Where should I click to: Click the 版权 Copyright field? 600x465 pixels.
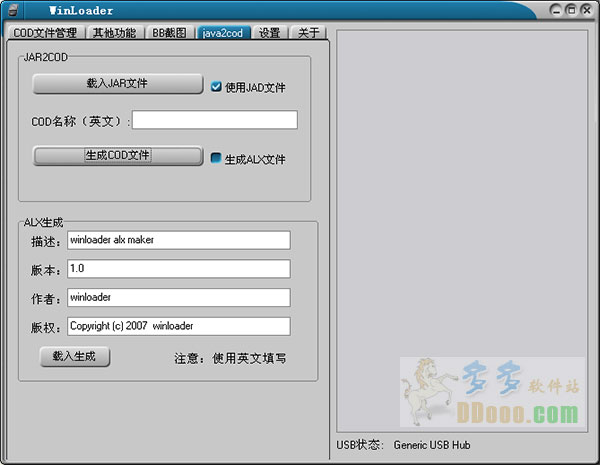pyautogui.click(x=179, y=326)
